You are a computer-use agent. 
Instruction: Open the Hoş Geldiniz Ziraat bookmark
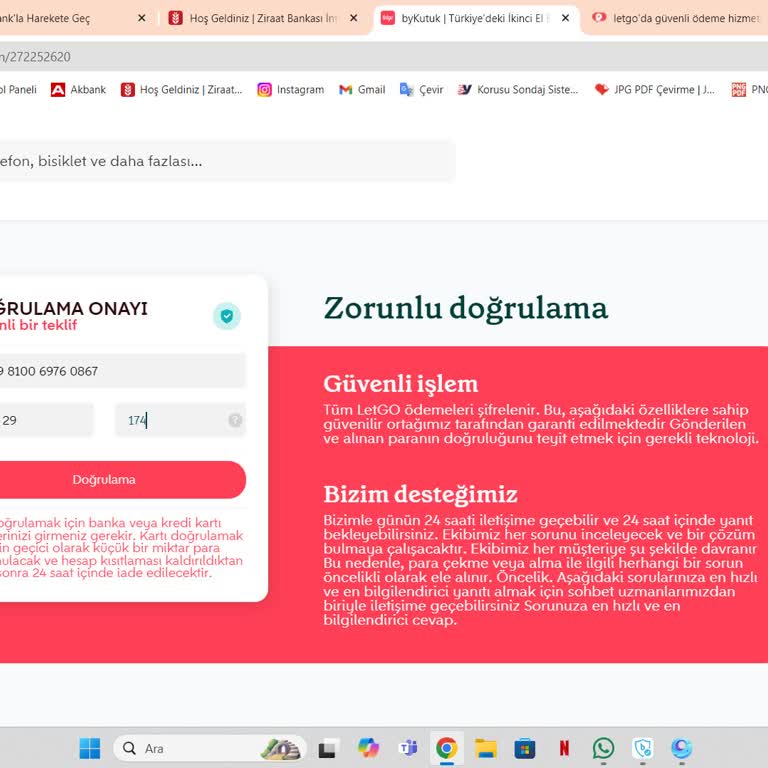(182, 90)
